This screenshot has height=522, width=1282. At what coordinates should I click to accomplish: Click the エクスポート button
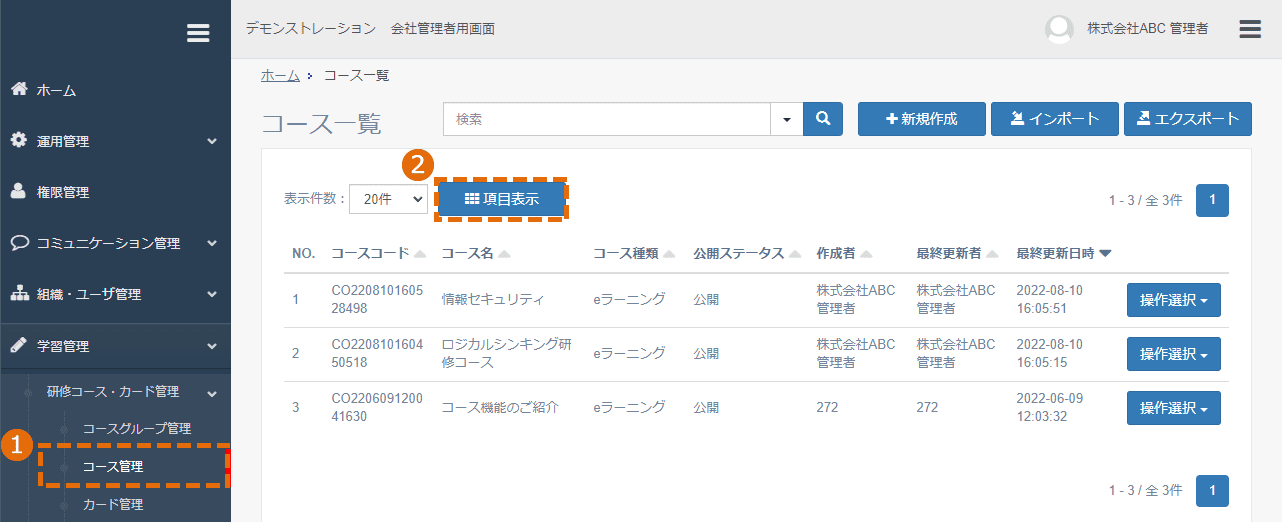coord(1188,119)
